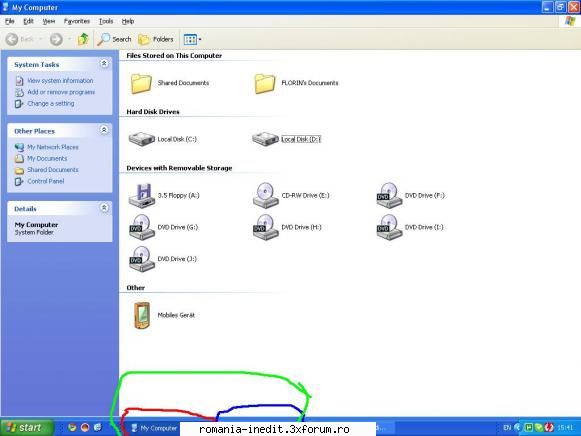Click the red tray icon beside clock

coord(549,428)
